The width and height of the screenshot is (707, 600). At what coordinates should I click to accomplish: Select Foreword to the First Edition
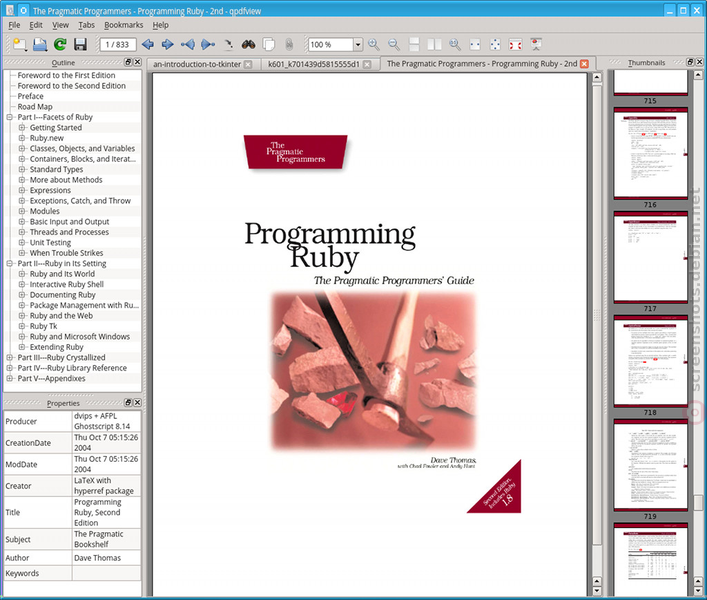click(66, 75)
